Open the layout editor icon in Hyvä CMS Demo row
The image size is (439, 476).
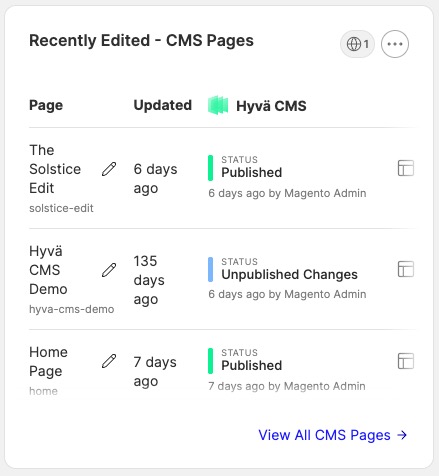point(406,269)
